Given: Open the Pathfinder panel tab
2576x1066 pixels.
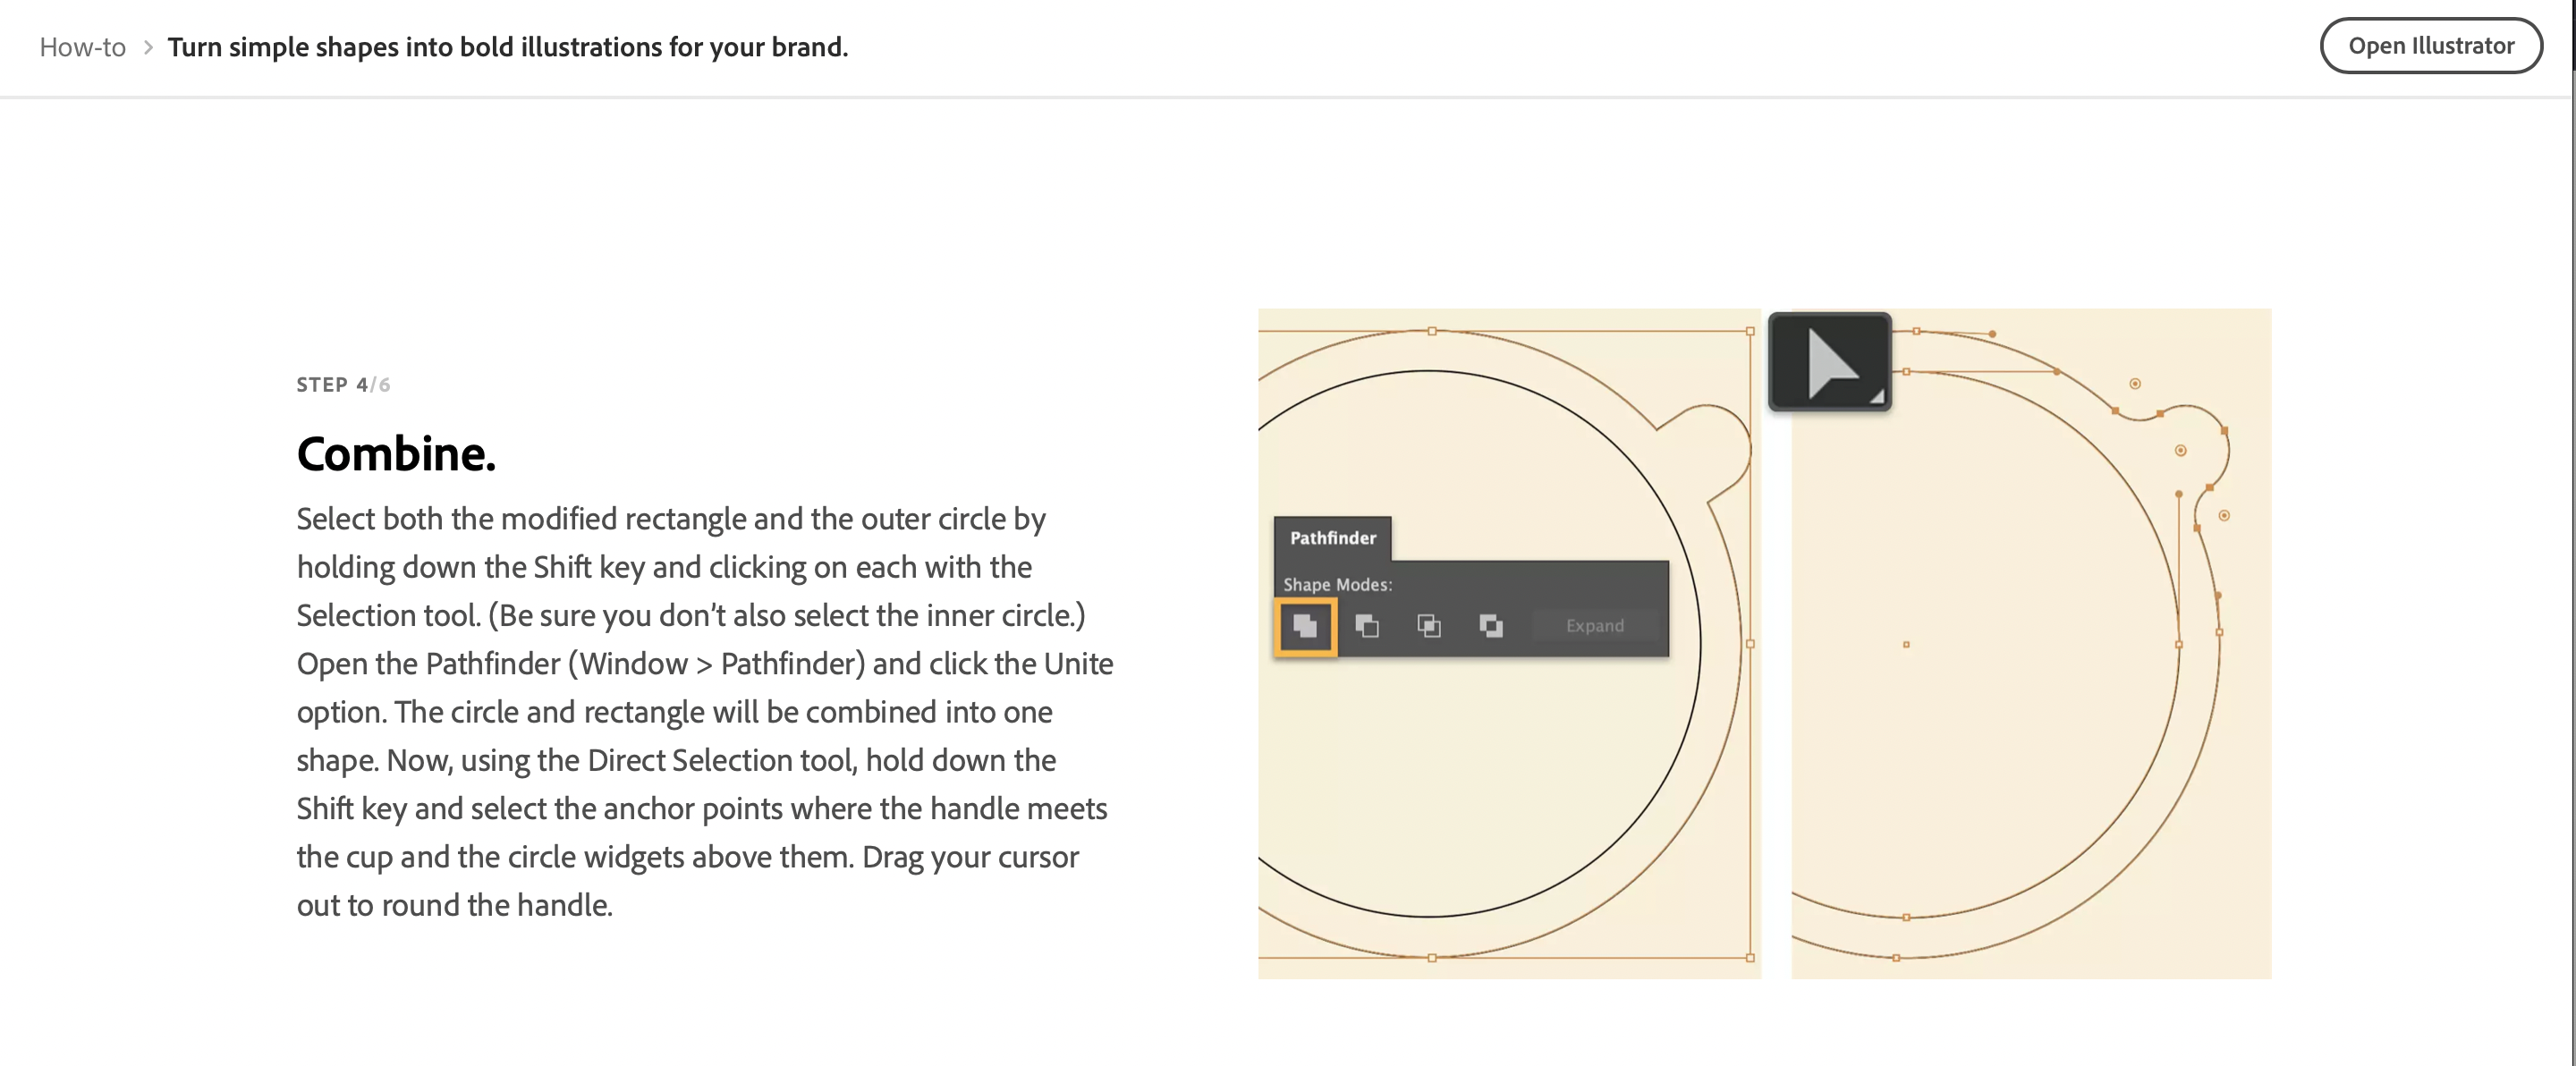Looking at the screenshot, I should (x=1333, y=538).
